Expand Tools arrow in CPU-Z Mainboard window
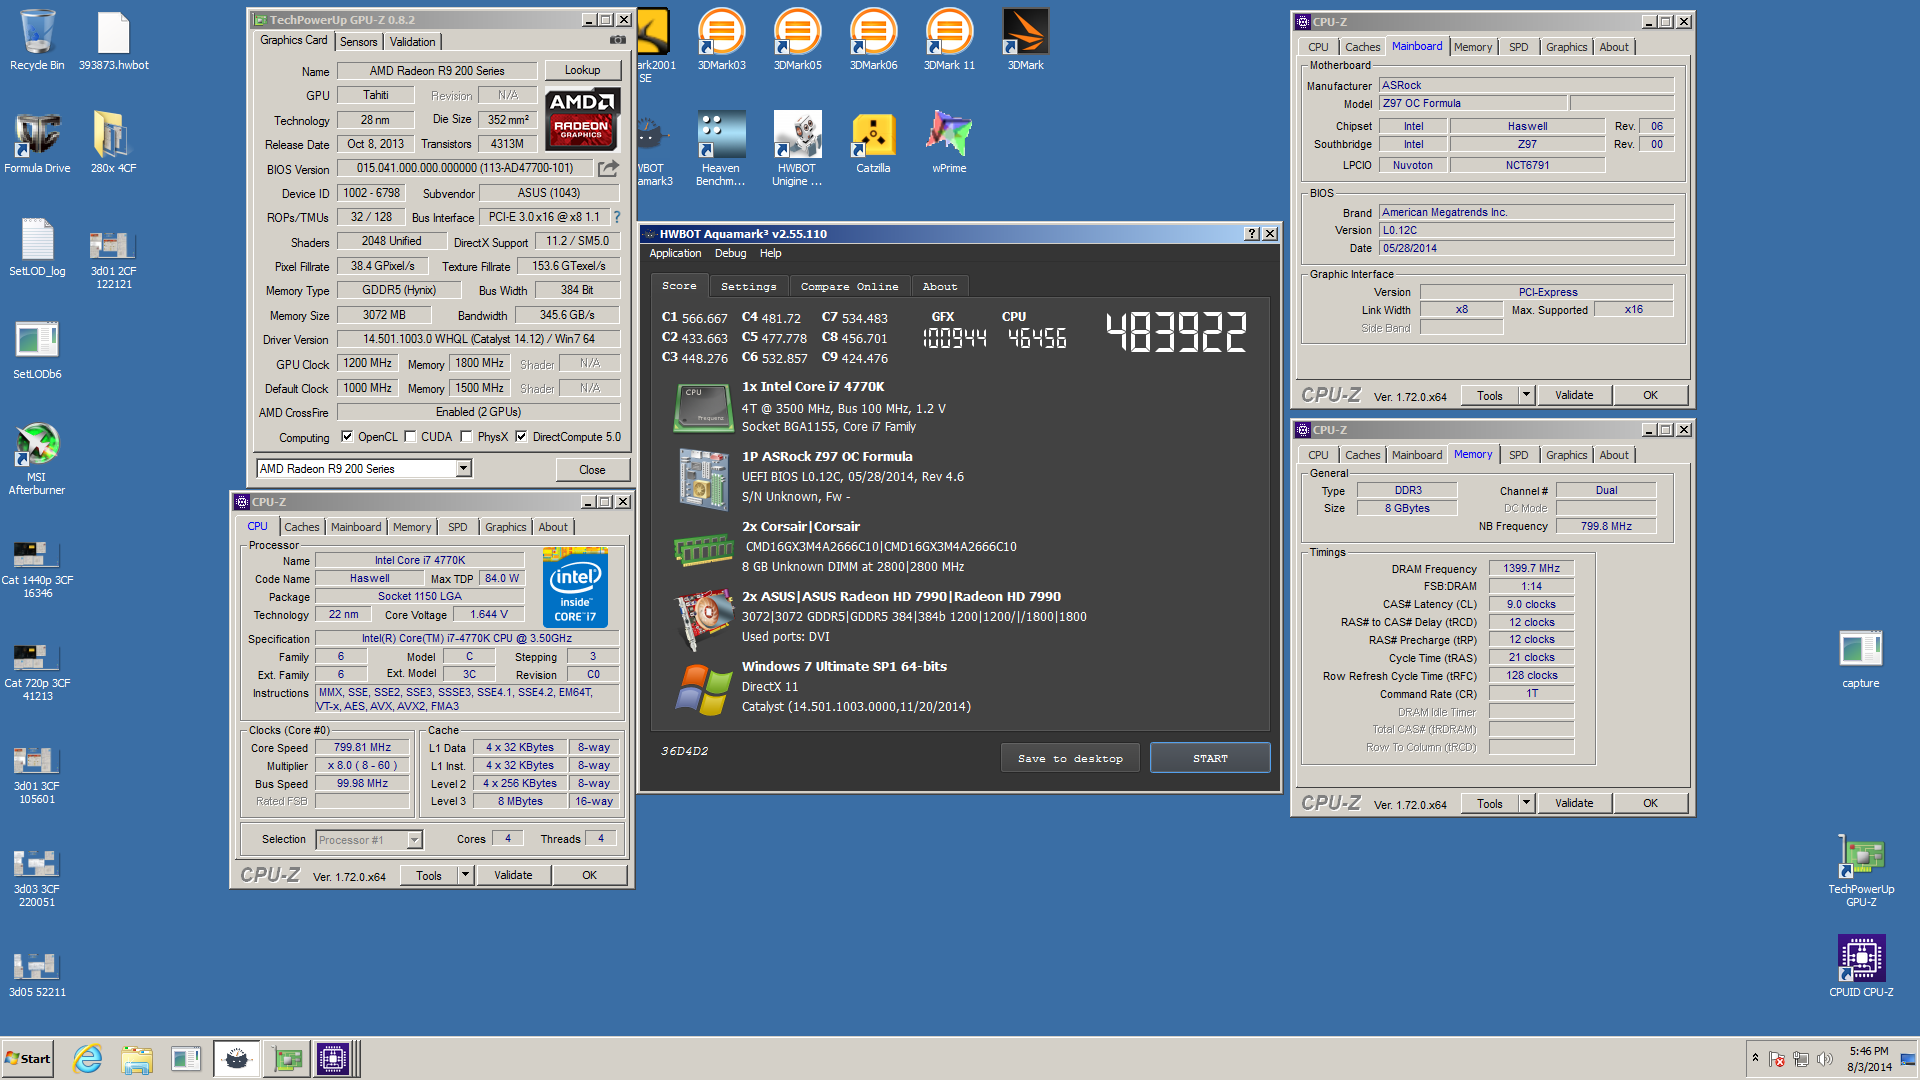This screenshot has height=1080, width=1920. [x=1526, y=395]
